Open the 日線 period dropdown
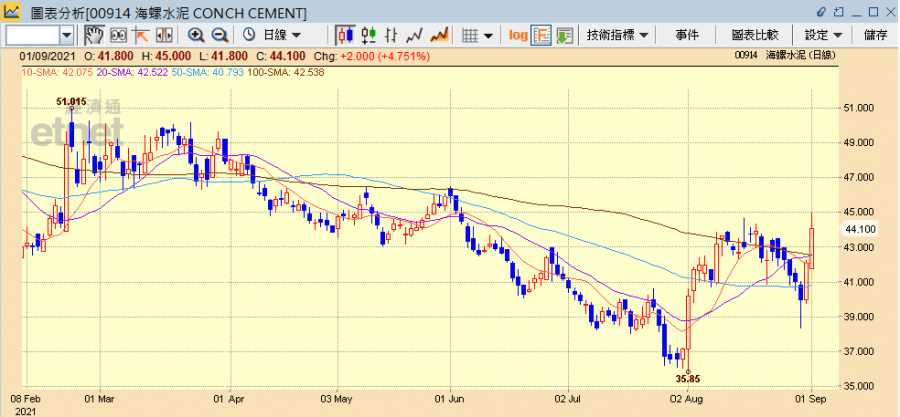This screenshot has width=900, height=417. click(274, 35)
